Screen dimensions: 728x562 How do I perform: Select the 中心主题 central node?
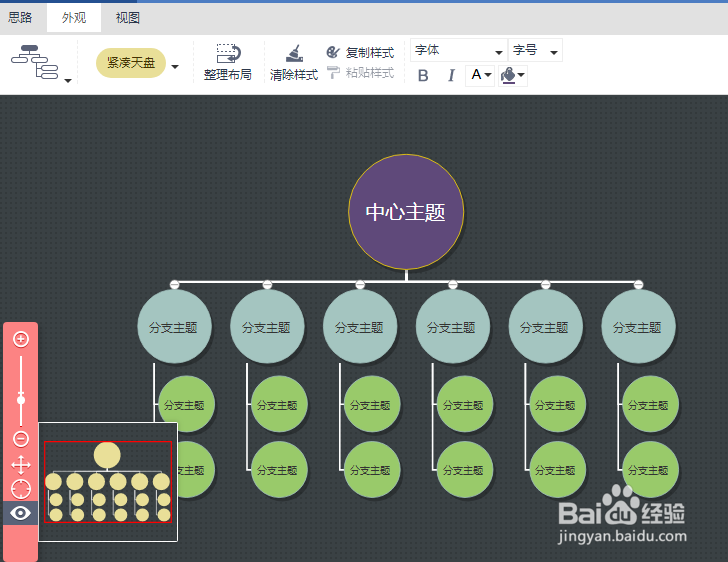[x=406, y=212]
